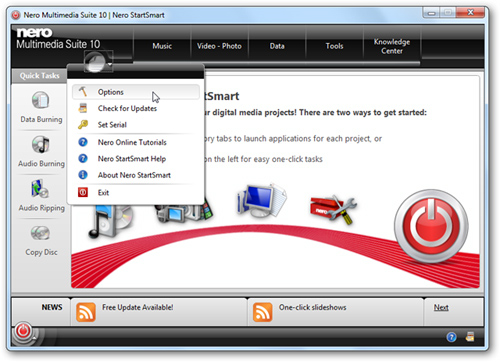
Task: Select Check for Updates menu entry
Action: pyautogui.click(x=136, y=108)
